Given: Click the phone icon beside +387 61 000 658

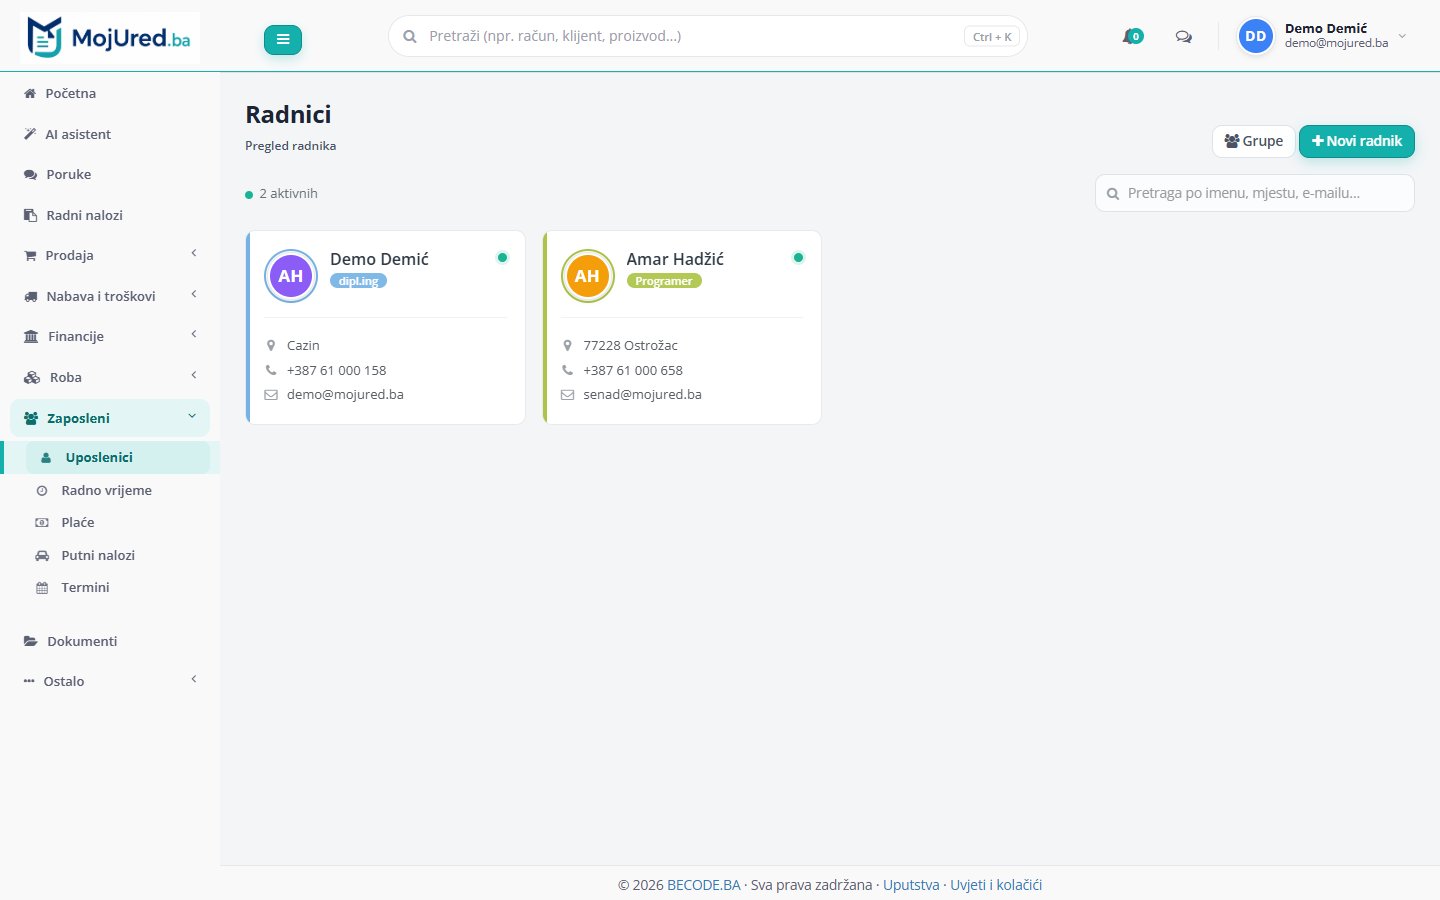Looking at the screenshot, I should coord(567,370).
